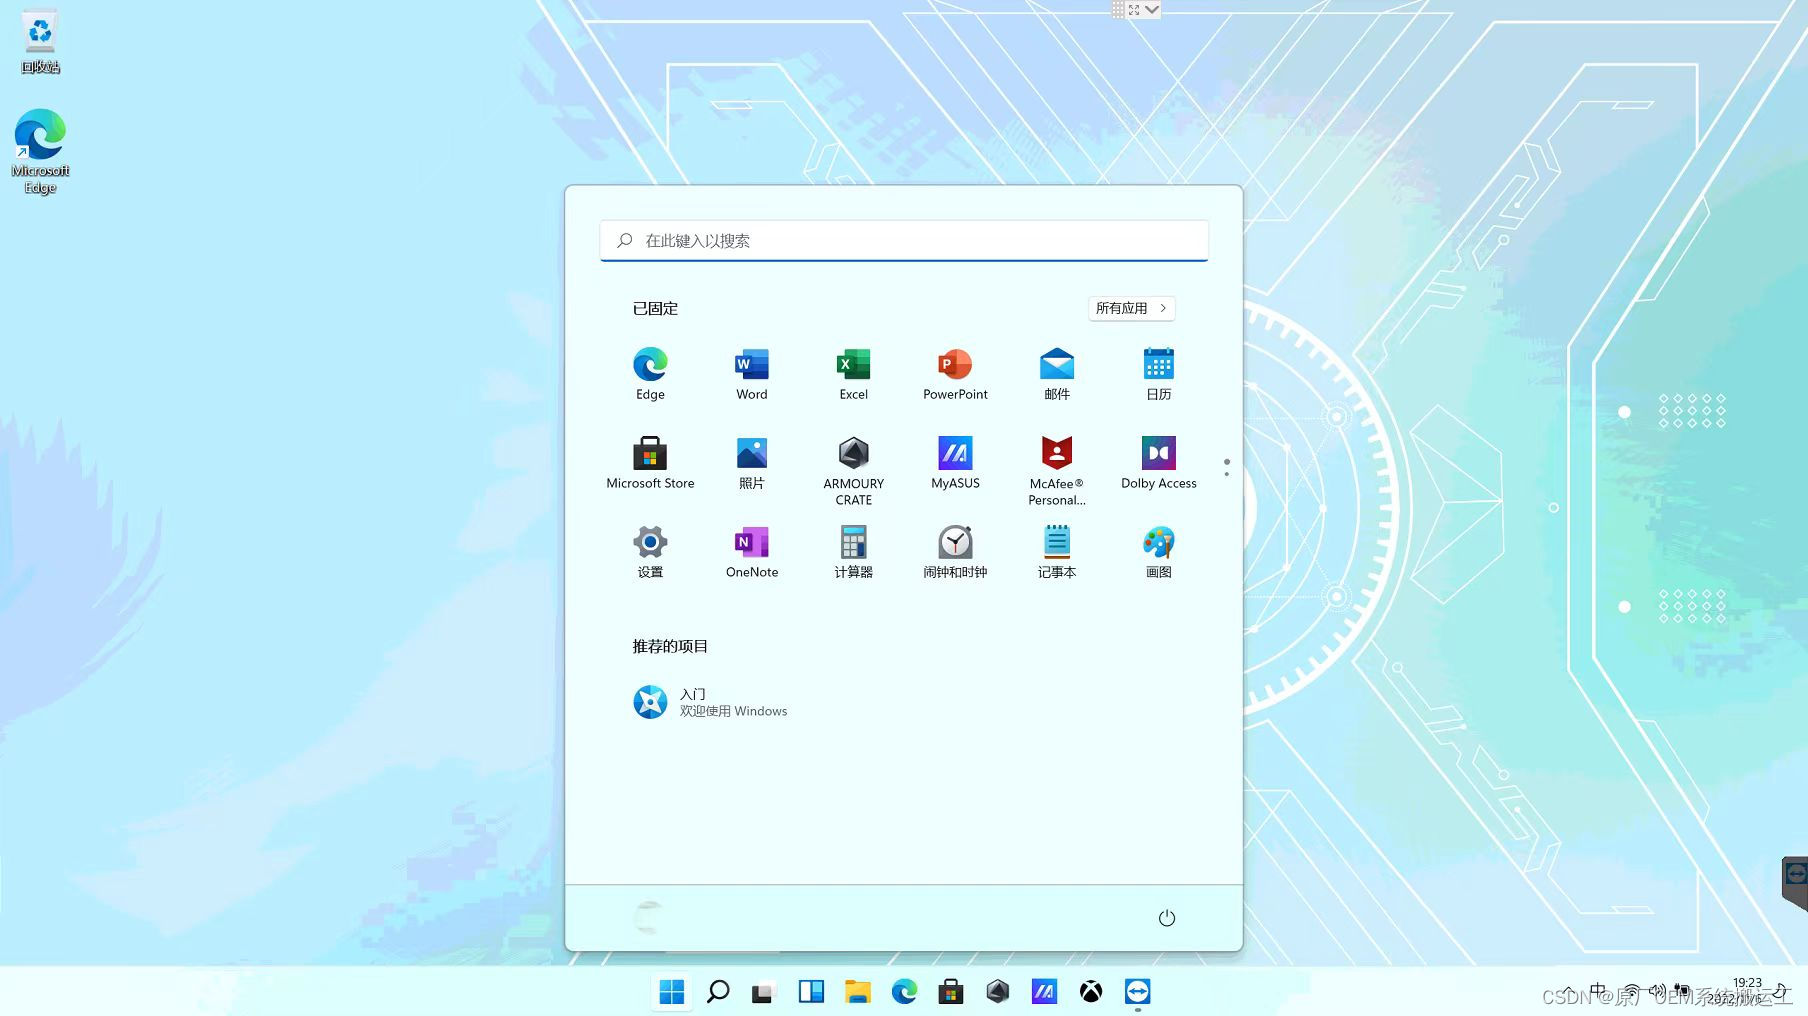Open the 照片 (Photos) app
Image resolution: width=1808 pixels, height=1016 pixels.
point(752,462)
